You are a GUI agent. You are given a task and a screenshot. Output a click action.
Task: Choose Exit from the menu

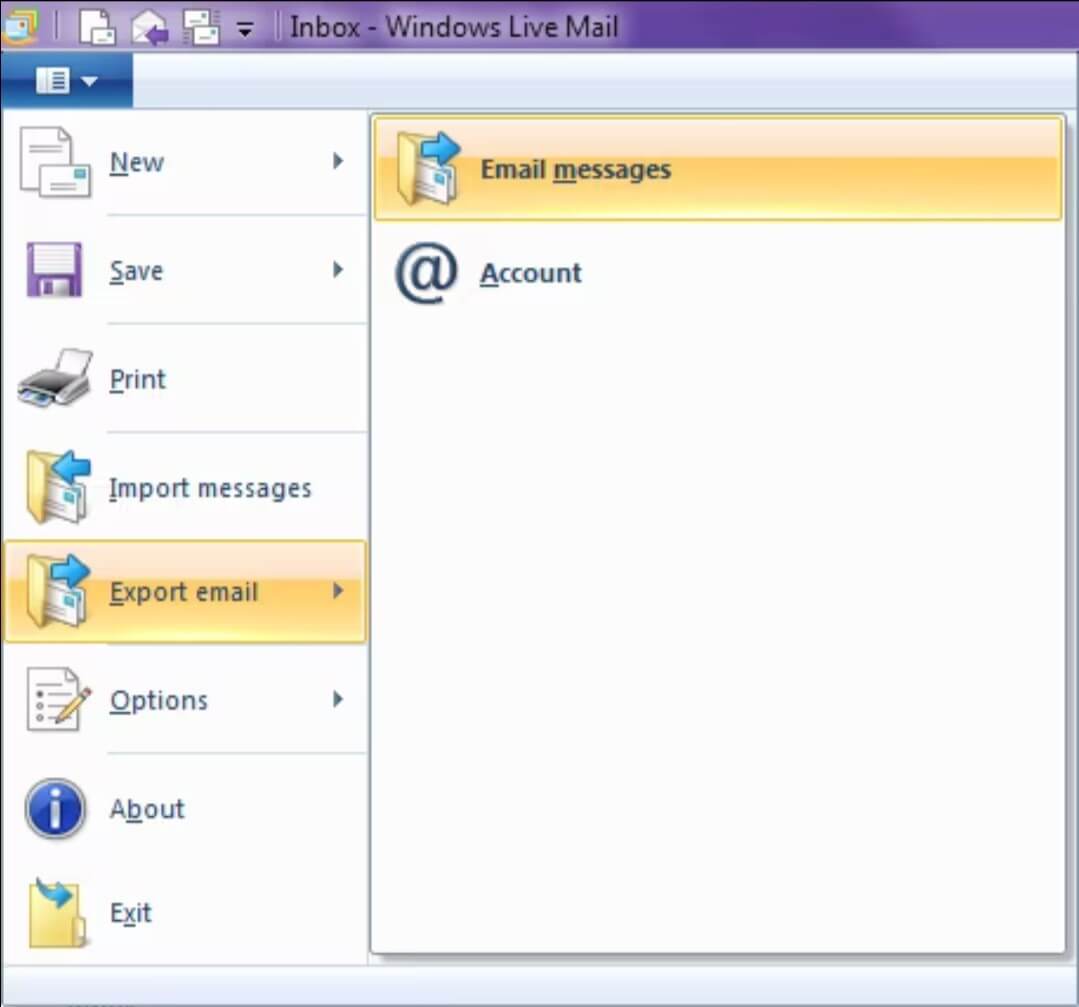186,913
